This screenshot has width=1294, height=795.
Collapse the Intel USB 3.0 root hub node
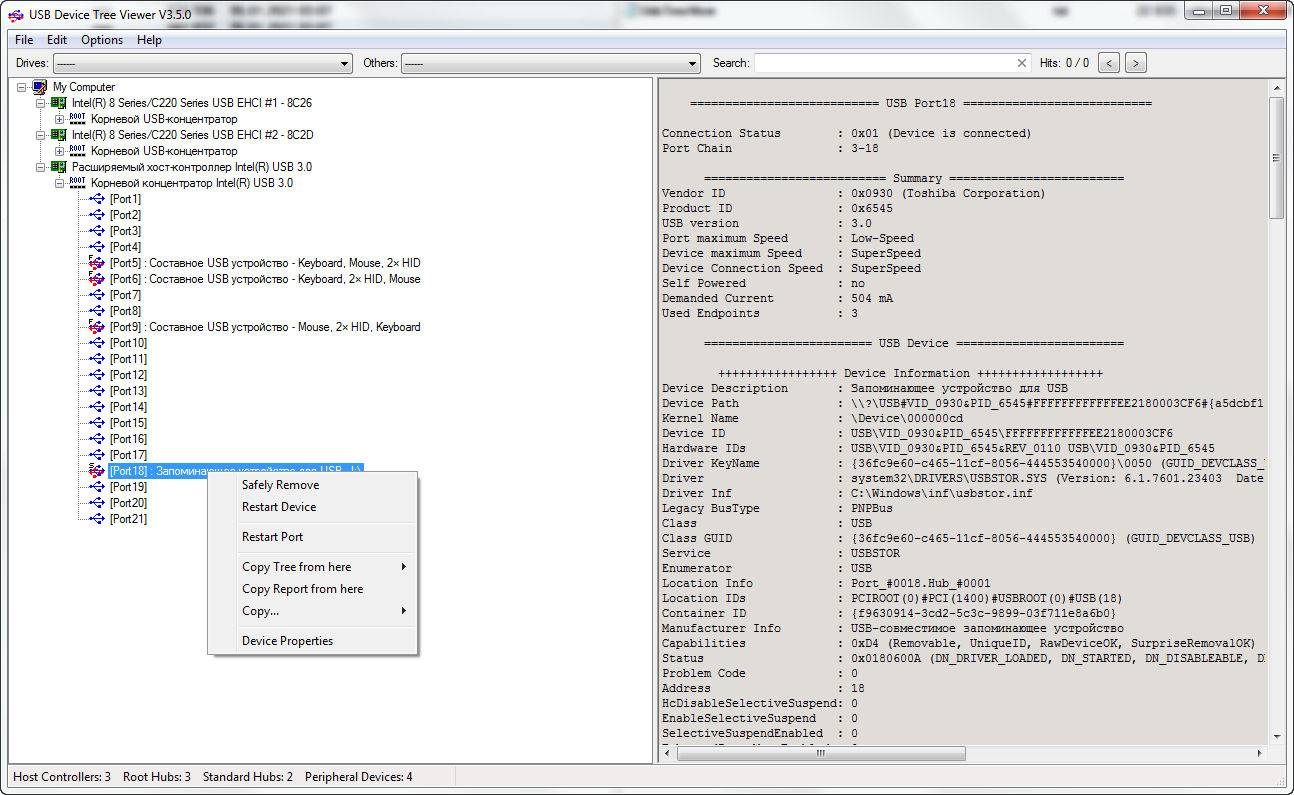60,183
